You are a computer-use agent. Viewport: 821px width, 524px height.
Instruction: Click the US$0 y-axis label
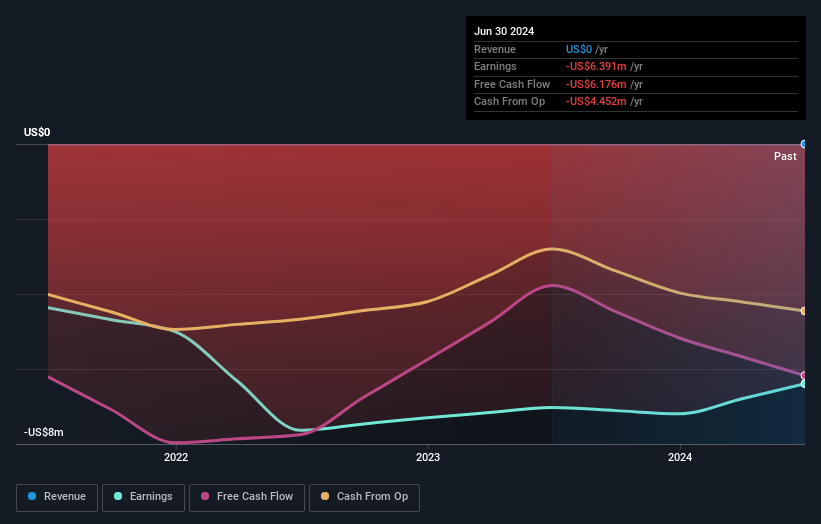click(37, 132)
